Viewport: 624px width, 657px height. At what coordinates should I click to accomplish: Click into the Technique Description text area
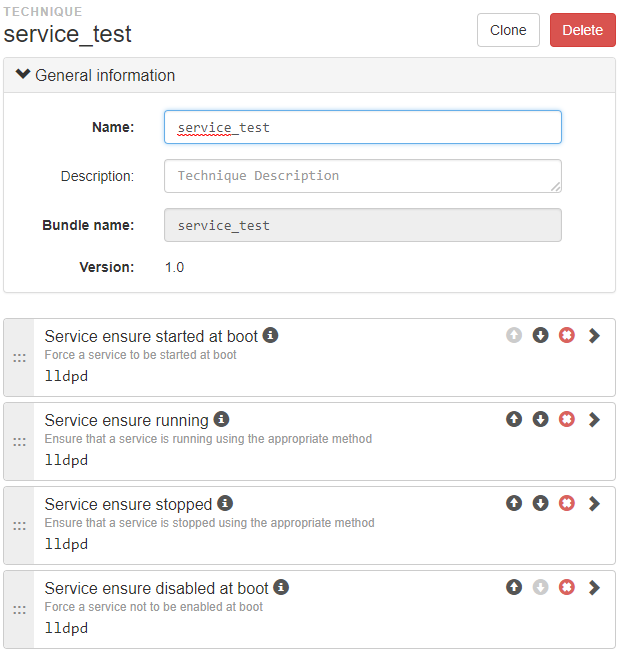tap(362, 176)
